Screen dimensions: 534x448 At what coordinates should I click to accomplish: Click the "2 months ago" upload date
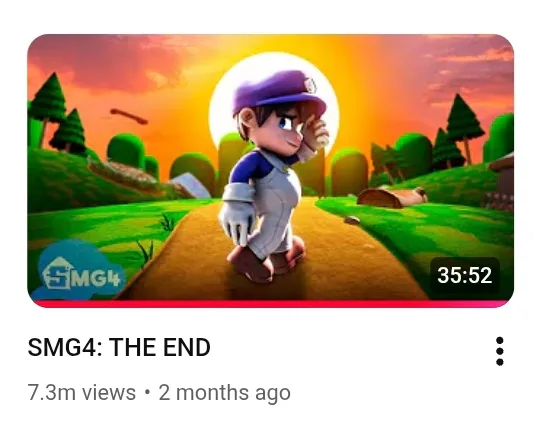click(x=224, y=393)
